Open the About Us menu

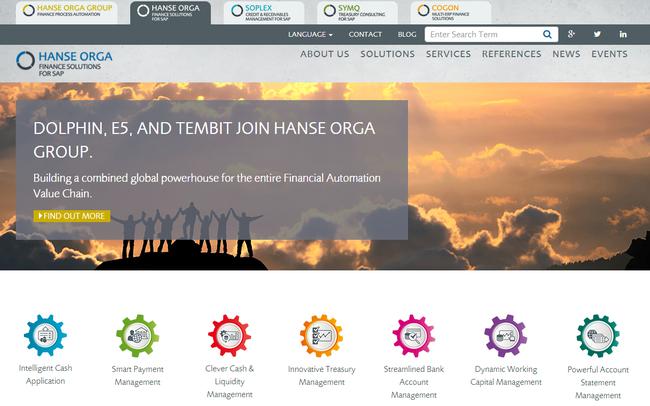[x=325, y=54]
